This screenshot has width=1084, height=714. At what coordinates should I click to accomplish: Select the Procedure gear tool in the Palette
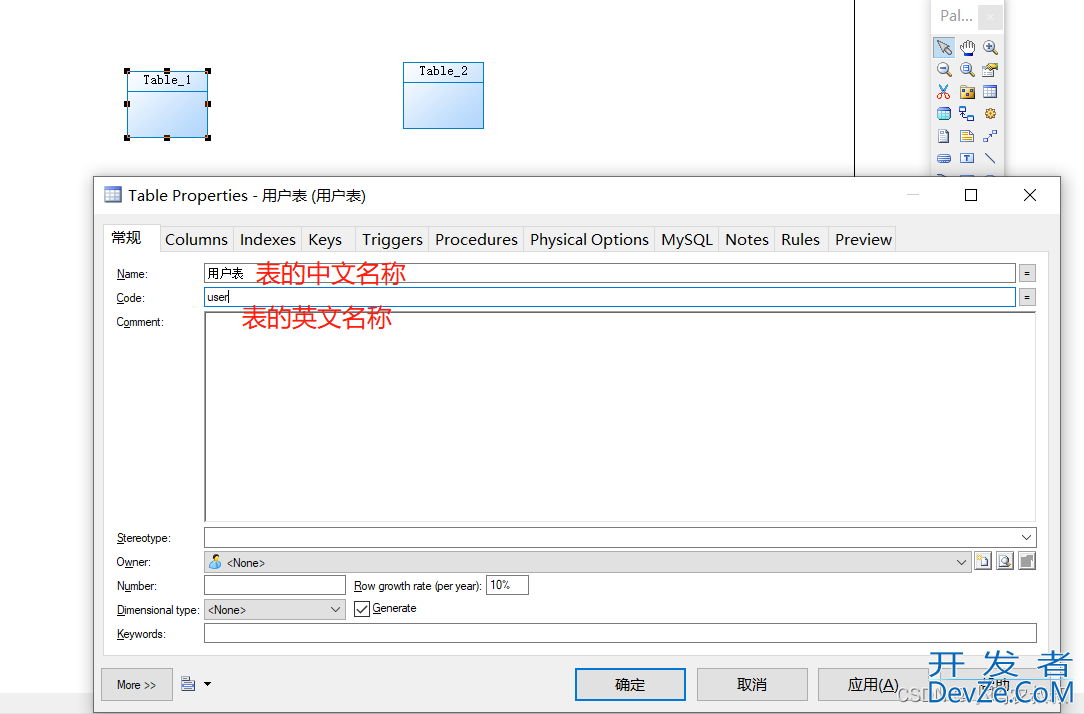coord(990,114)
